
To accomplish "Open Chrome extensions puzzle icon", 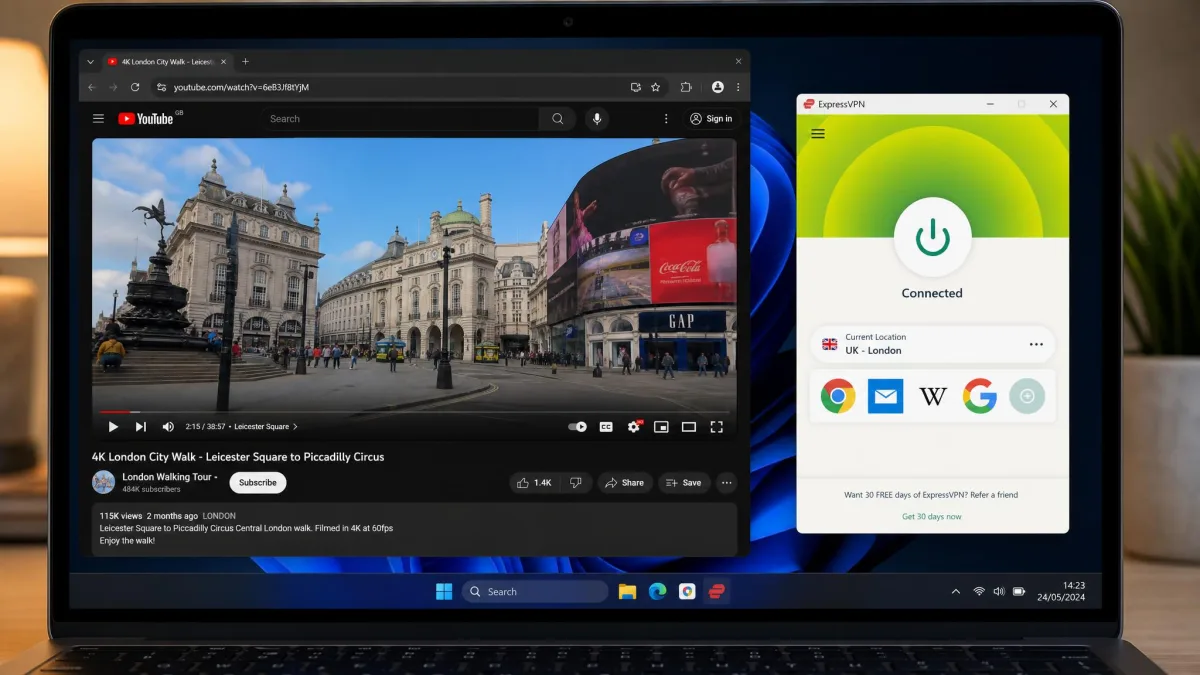I will [687, 87].
